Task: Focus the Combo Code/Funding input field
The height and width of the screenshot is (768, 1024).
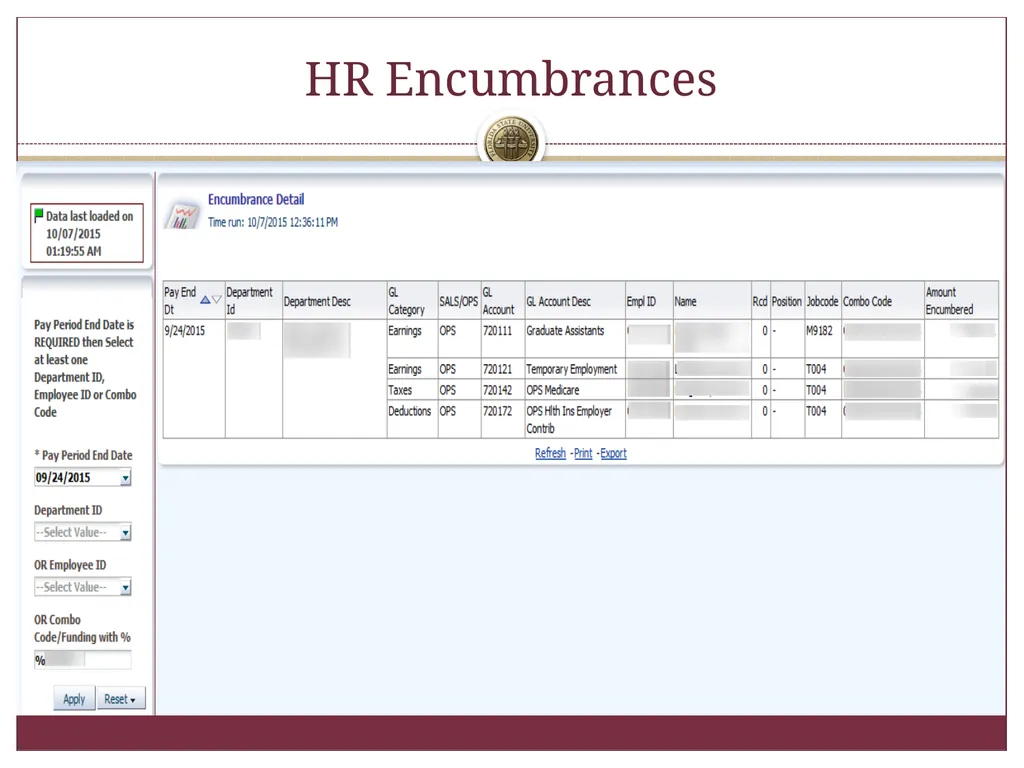Action: (x=83, y=660)
